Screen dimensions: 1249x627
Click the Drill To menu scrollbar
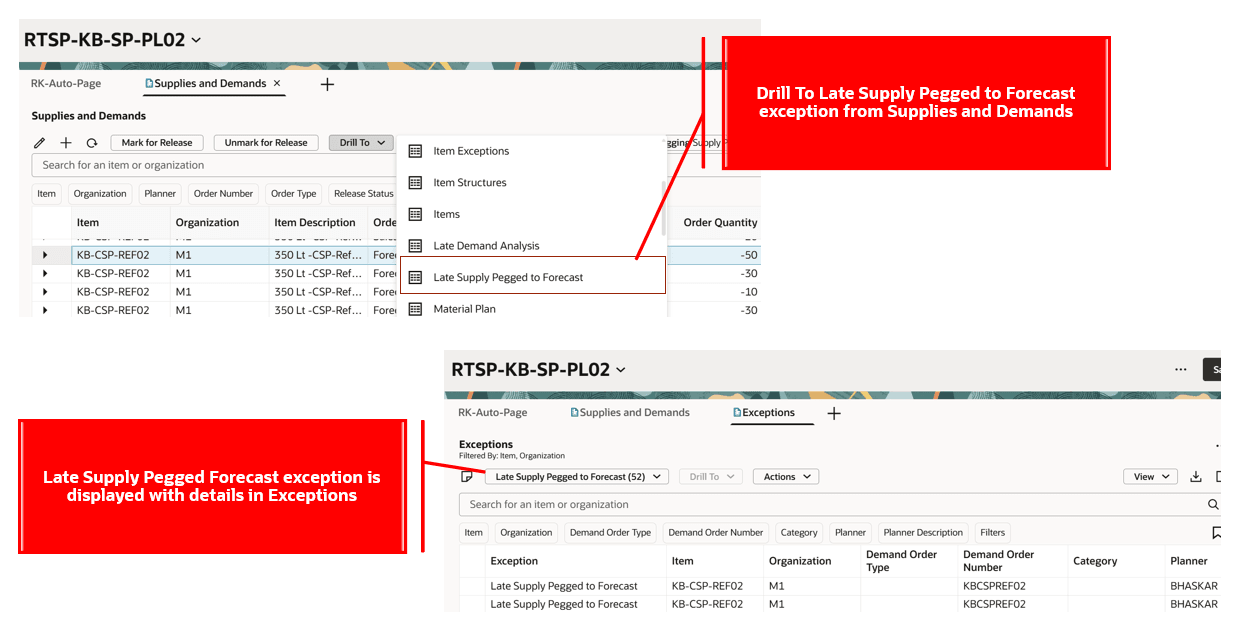pos(663,208)
